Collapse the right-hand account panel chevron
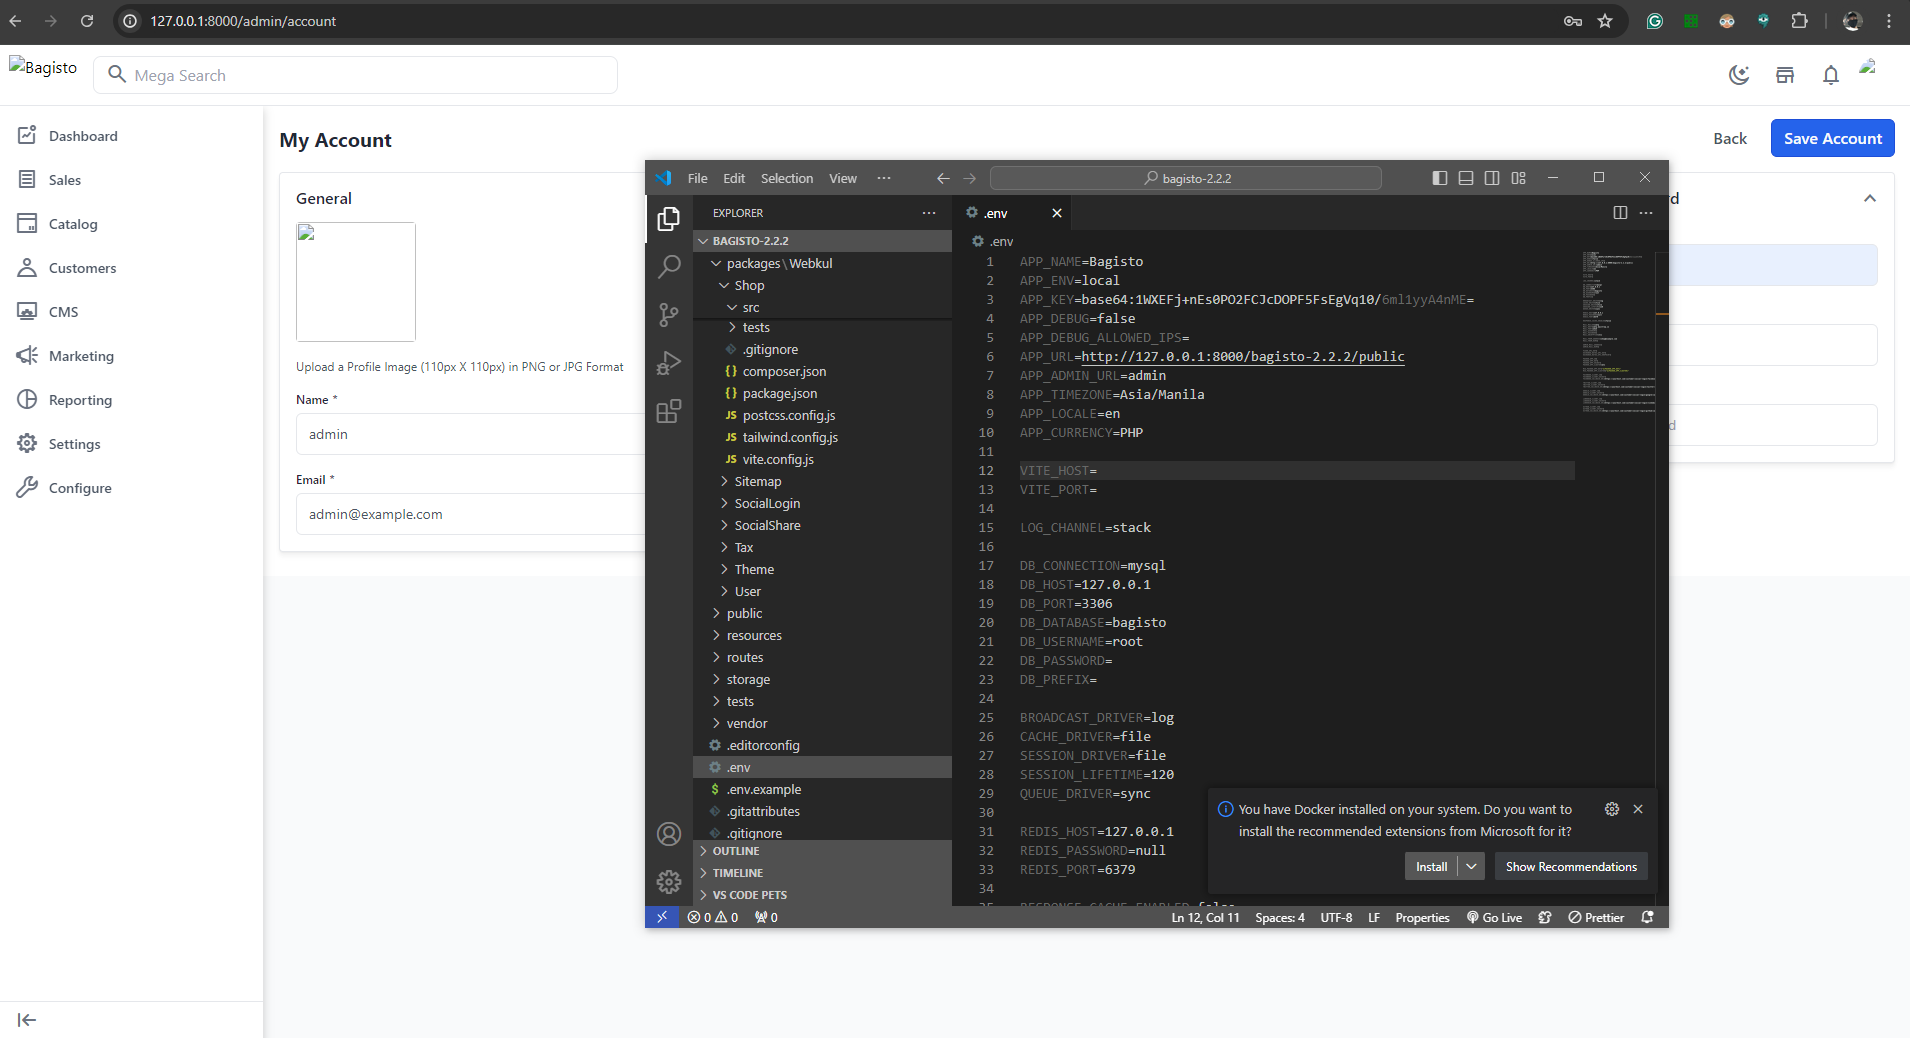 1869,198
